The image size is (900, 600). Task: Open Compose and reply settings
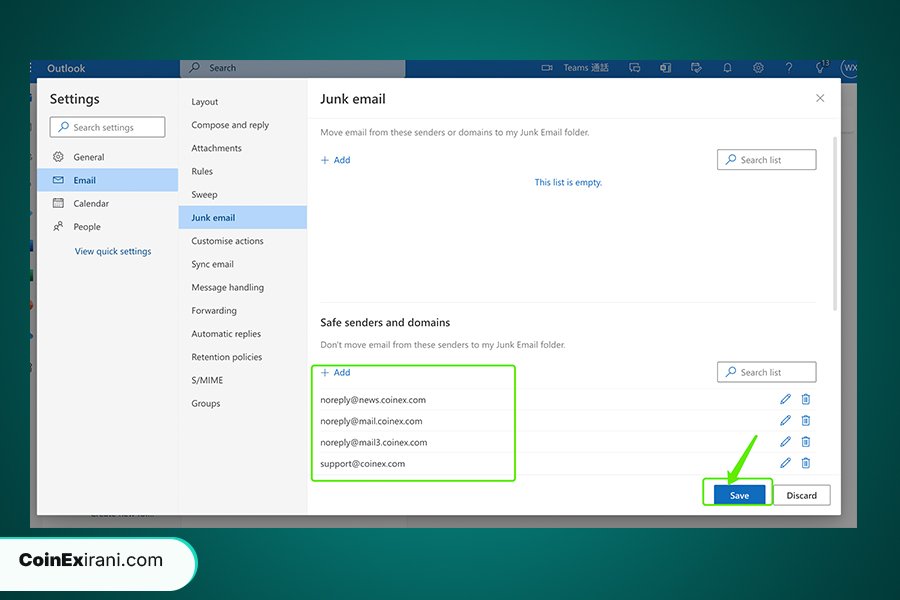[x=242, y=125]
